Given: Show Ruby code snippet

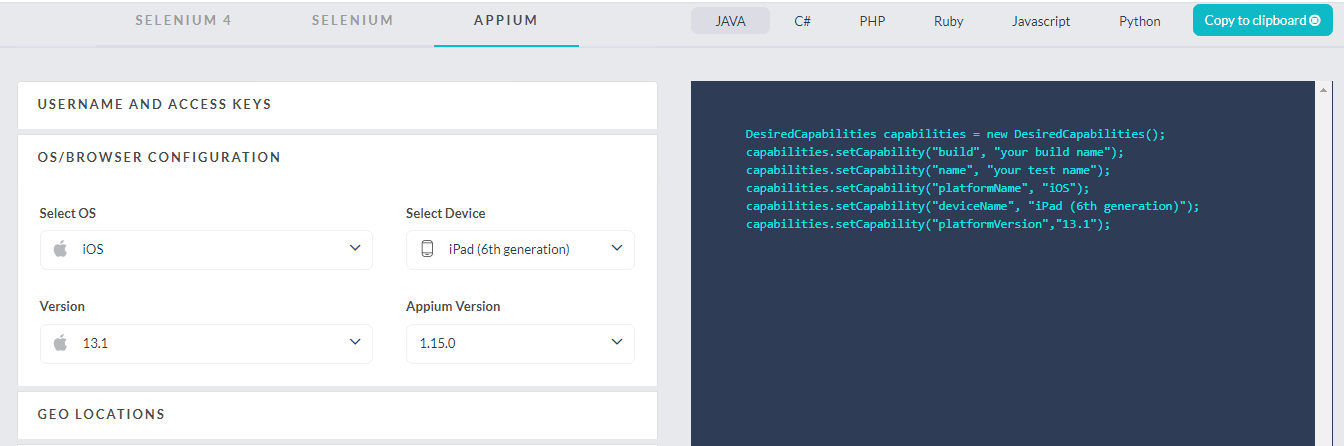Looking at the screenshot, I should click(948, 21).
